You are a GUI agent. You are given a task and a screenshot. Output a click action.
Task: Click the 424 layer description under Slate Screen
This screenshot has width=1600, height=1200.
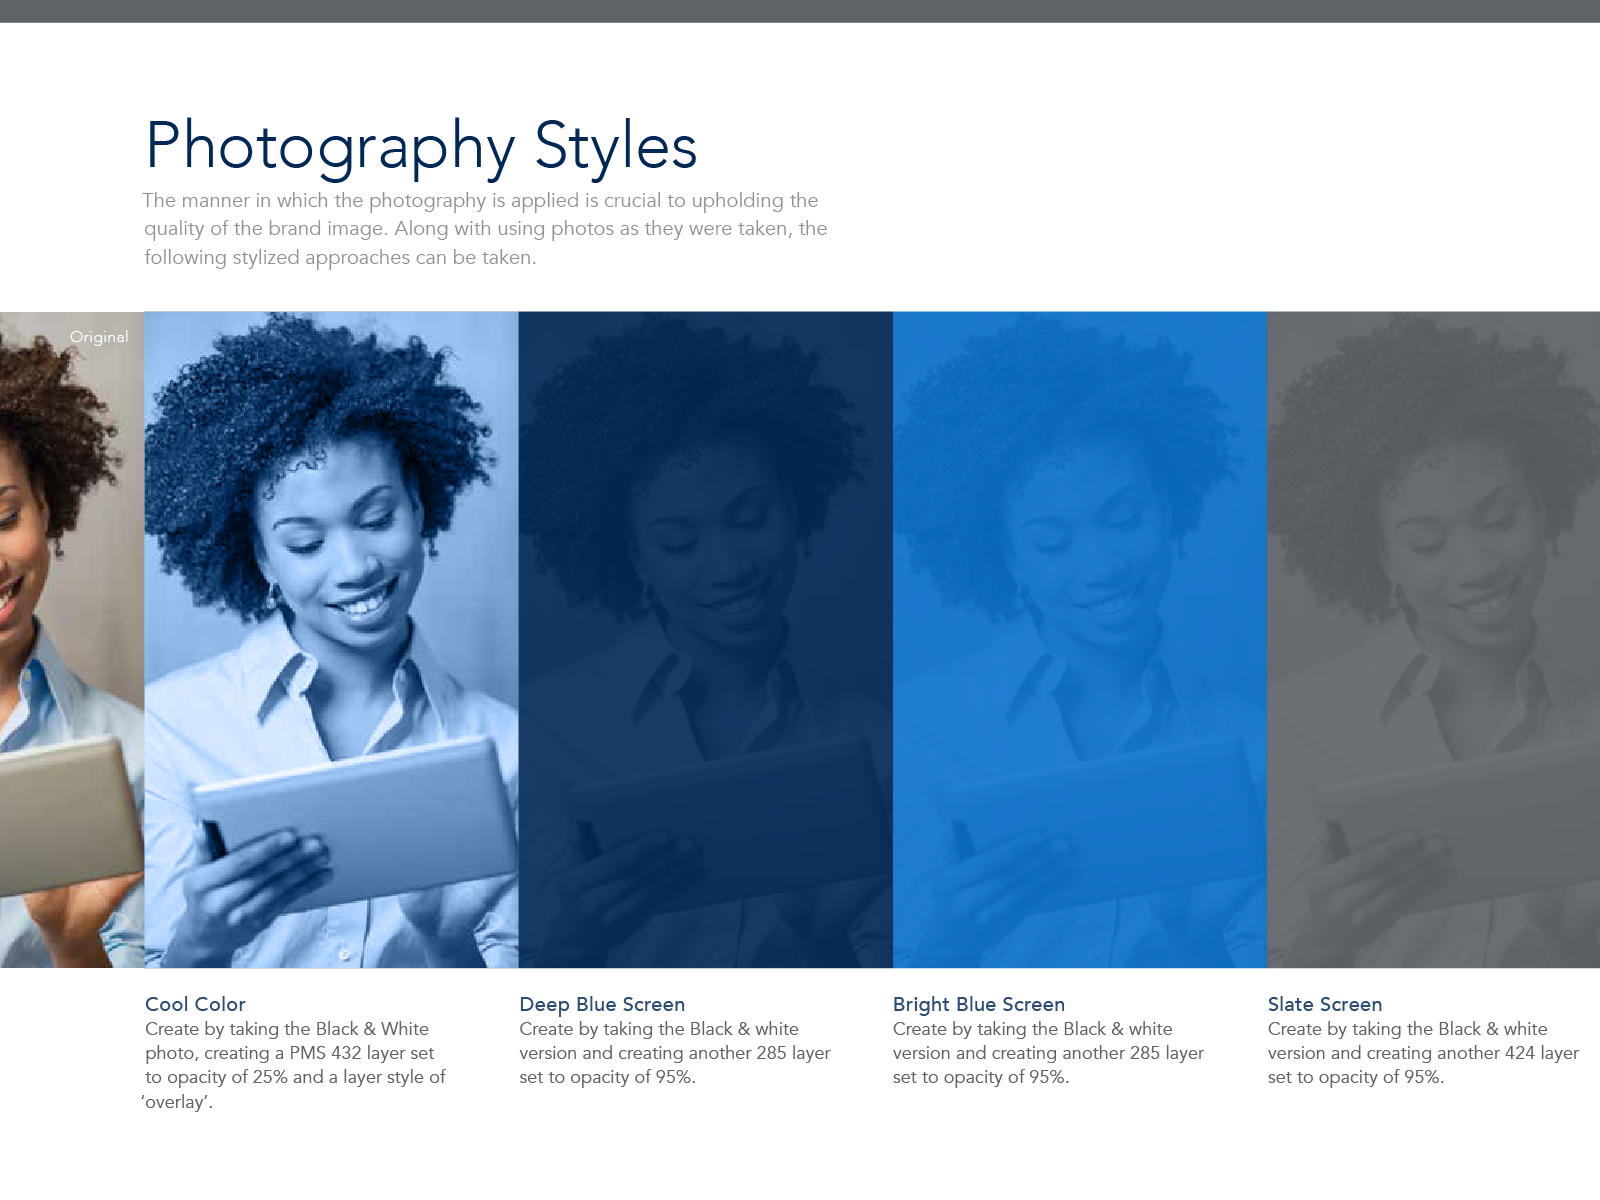coord(1422,1053)
